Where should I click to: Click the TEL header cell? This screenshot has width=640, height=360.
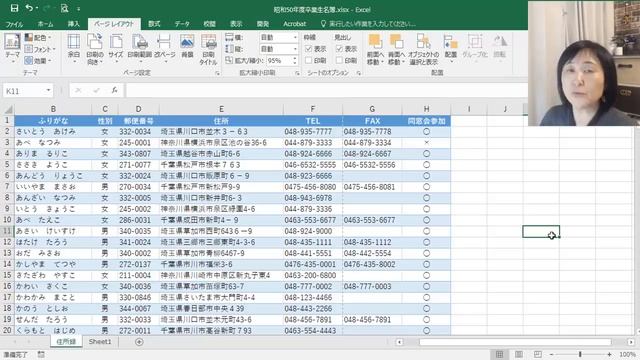[x=313, y=121]
